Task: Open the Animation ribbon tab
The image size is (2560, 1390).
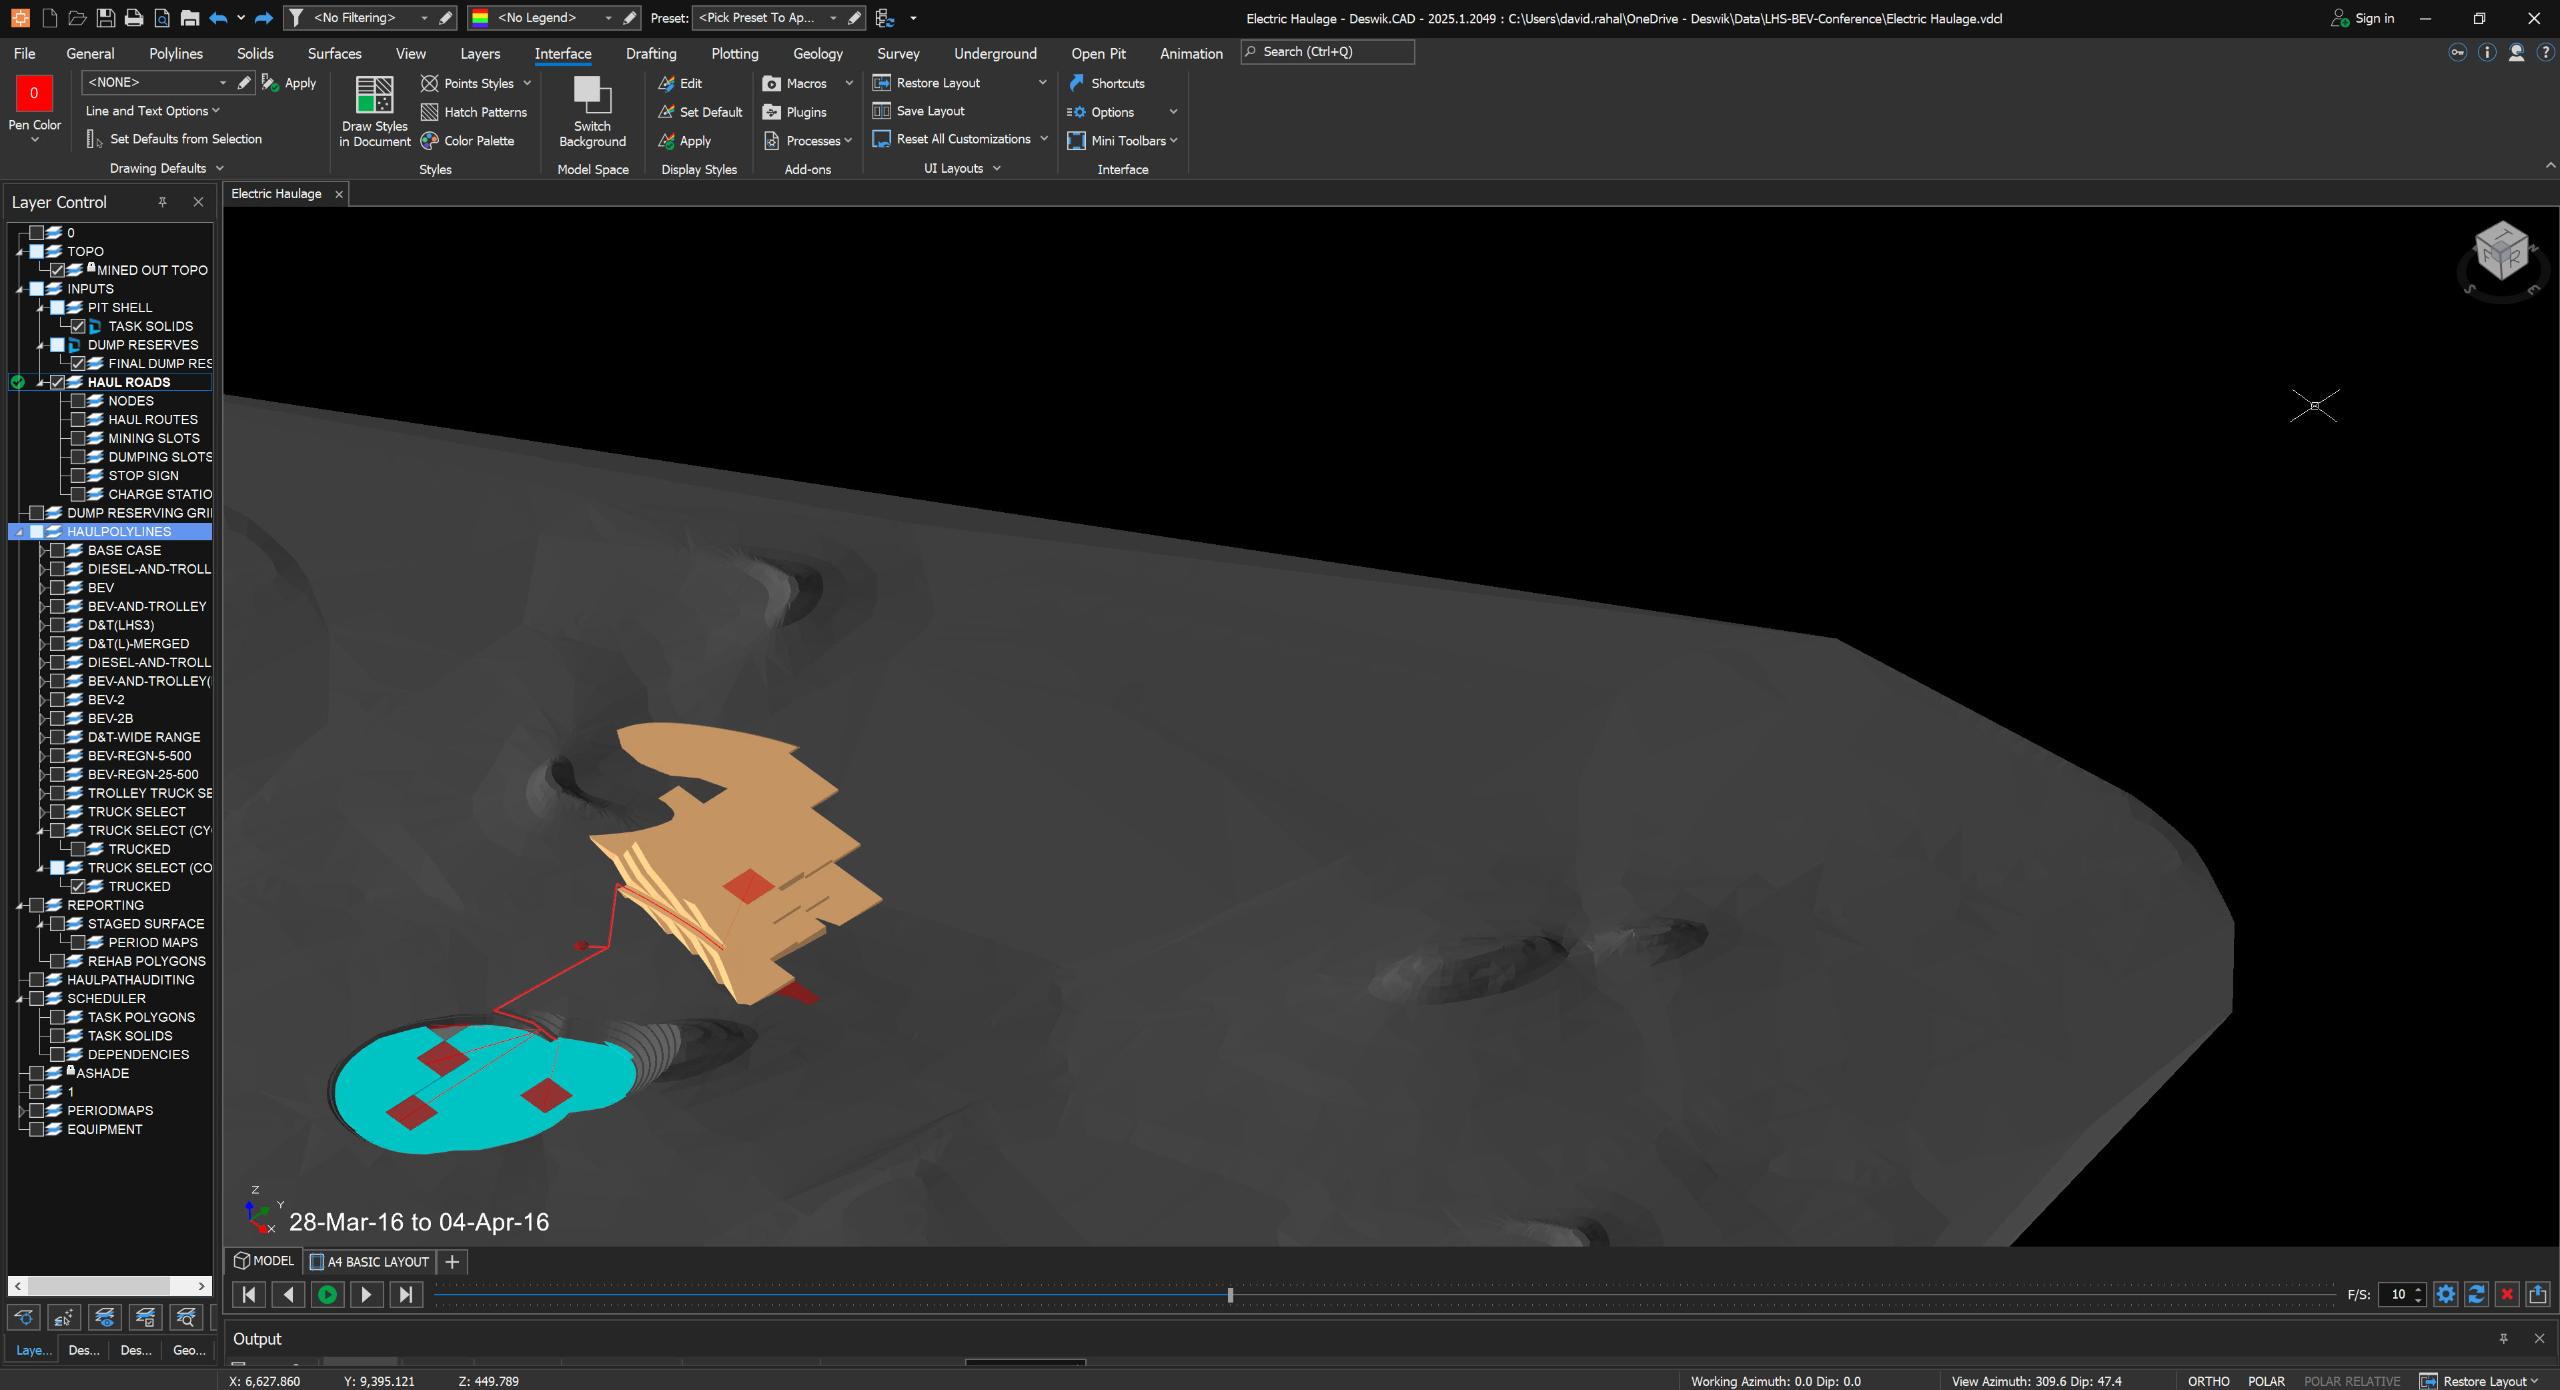Action: pos(1191,54)
